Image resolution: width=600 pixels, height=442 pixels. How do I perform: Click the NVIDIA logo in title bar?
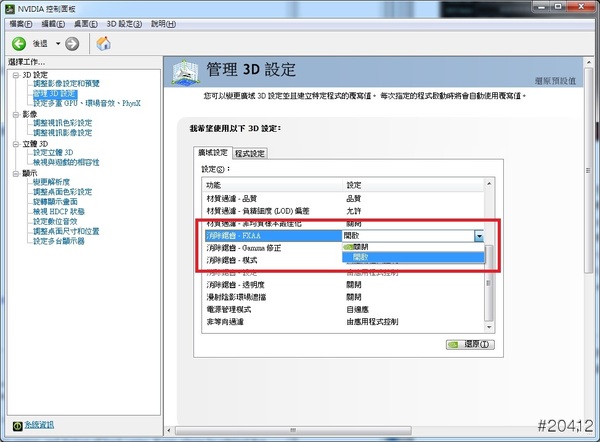point(10,8)
